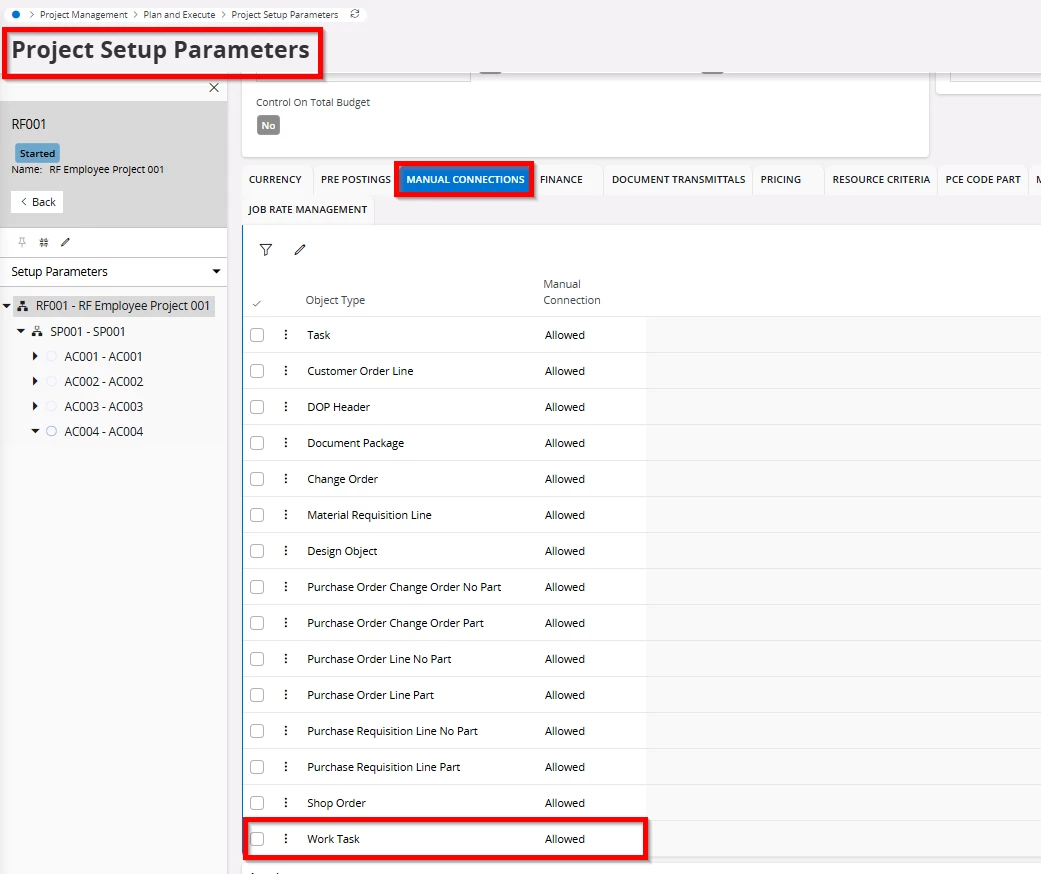
Task: Select AC004 - AC004 tree item
Action: coord(104,431)
